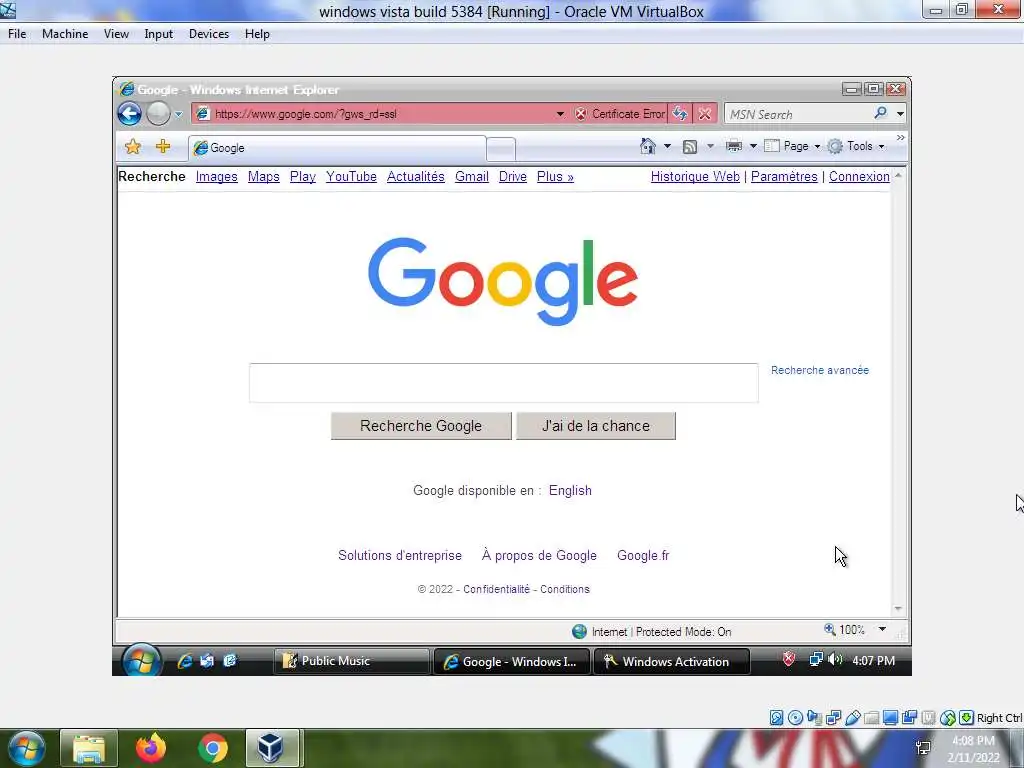Image resolution: width=1024 pixels, height=768 pixels.
Task: Launch Firefox from the host taskbar
Action: (x=151, y=748)
